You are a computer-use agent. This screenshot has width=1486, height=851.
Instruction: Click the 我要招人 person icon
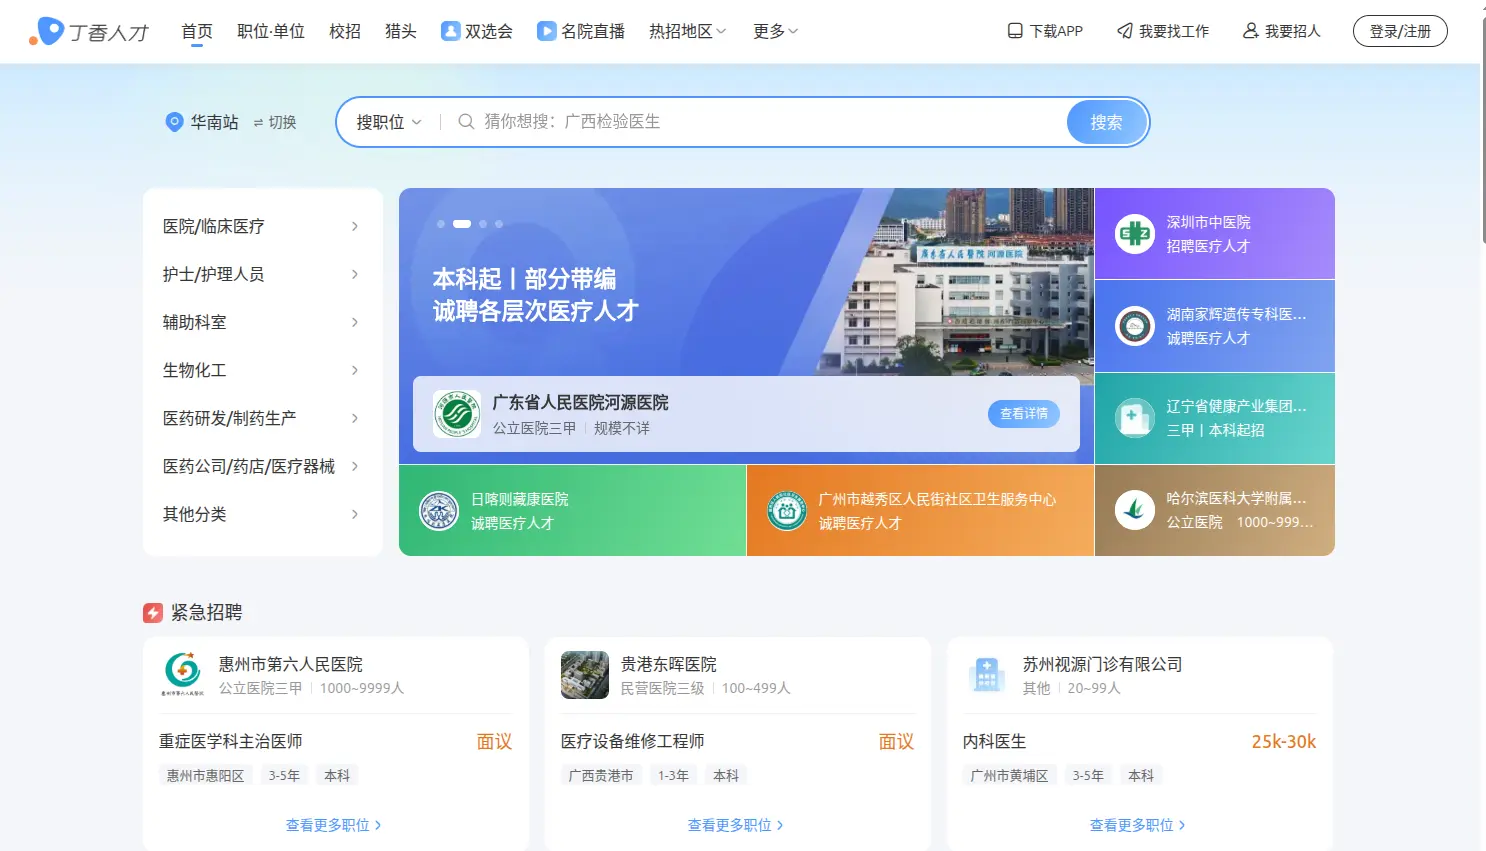pyautogui.click(x=1250, y=31)
